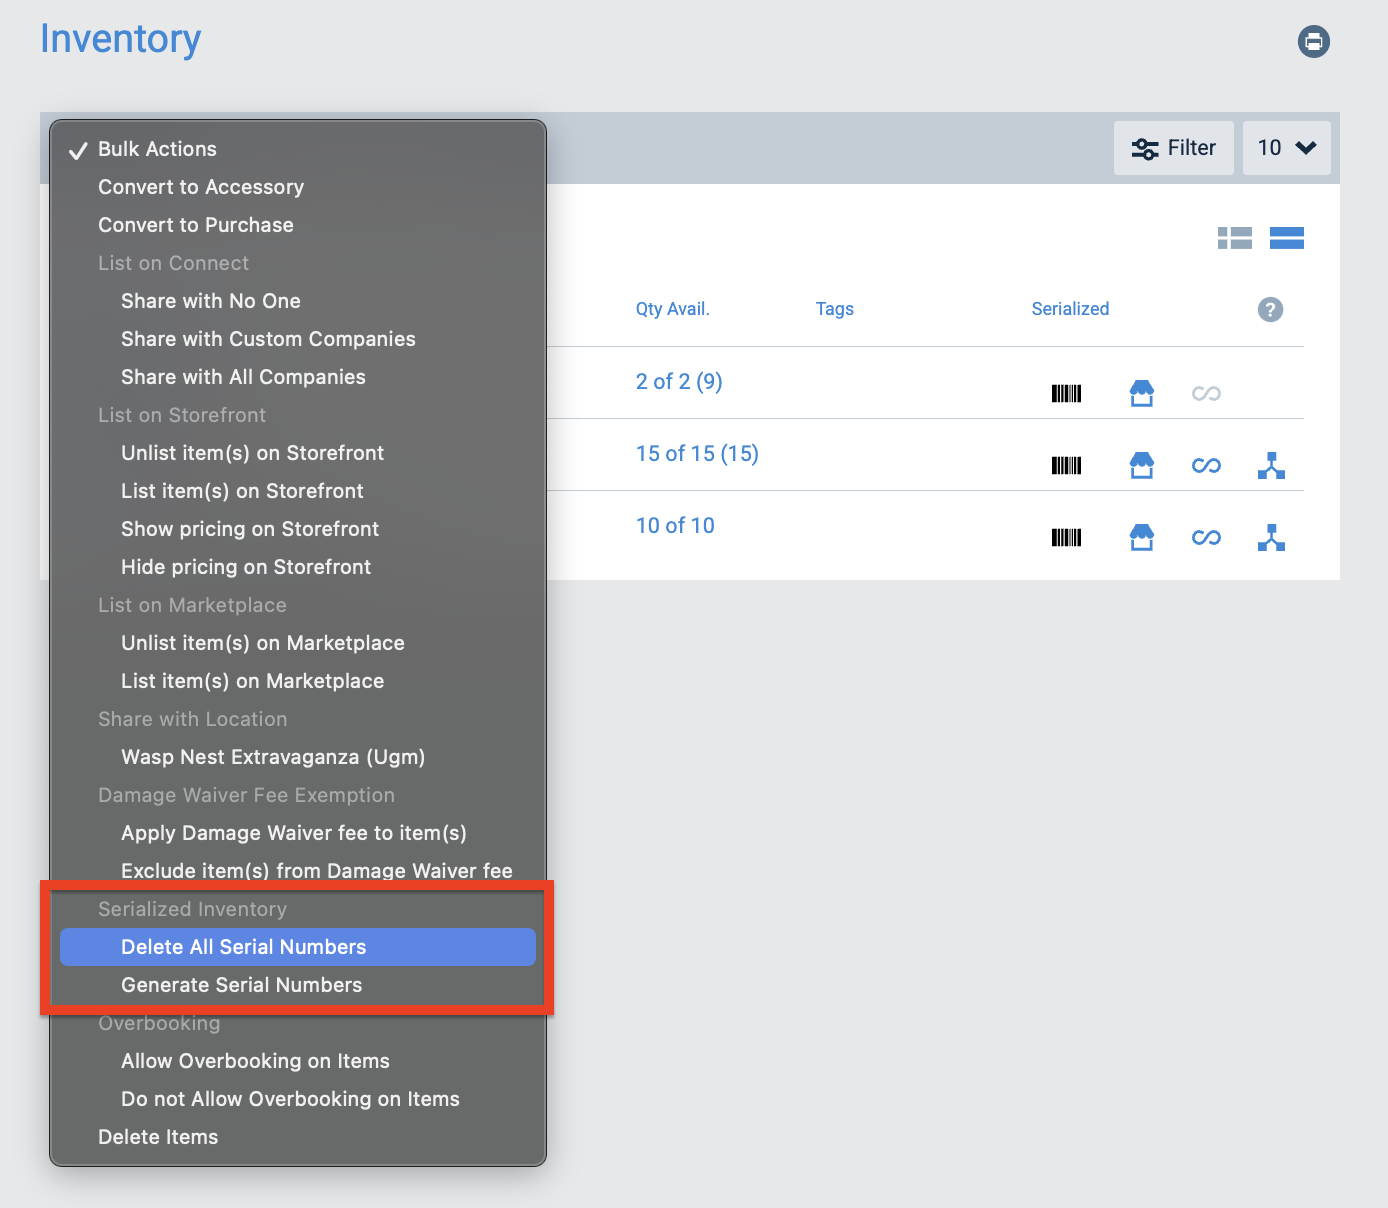
Task: Select Do not Allow Overbooking on Items
Action: [x=290, y=1099]
